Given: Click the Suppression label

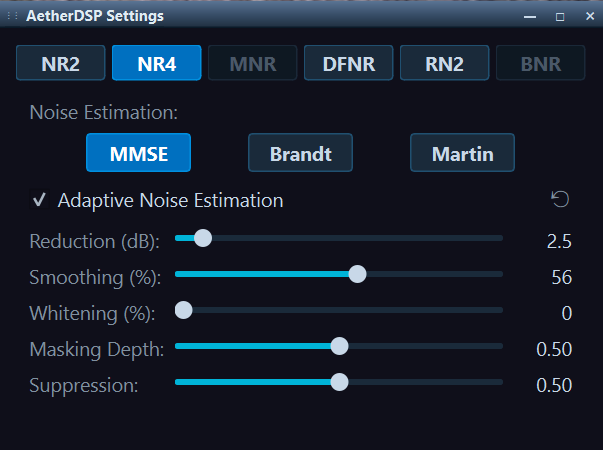Looking at the screenshot, I should [x=84, y=385].
